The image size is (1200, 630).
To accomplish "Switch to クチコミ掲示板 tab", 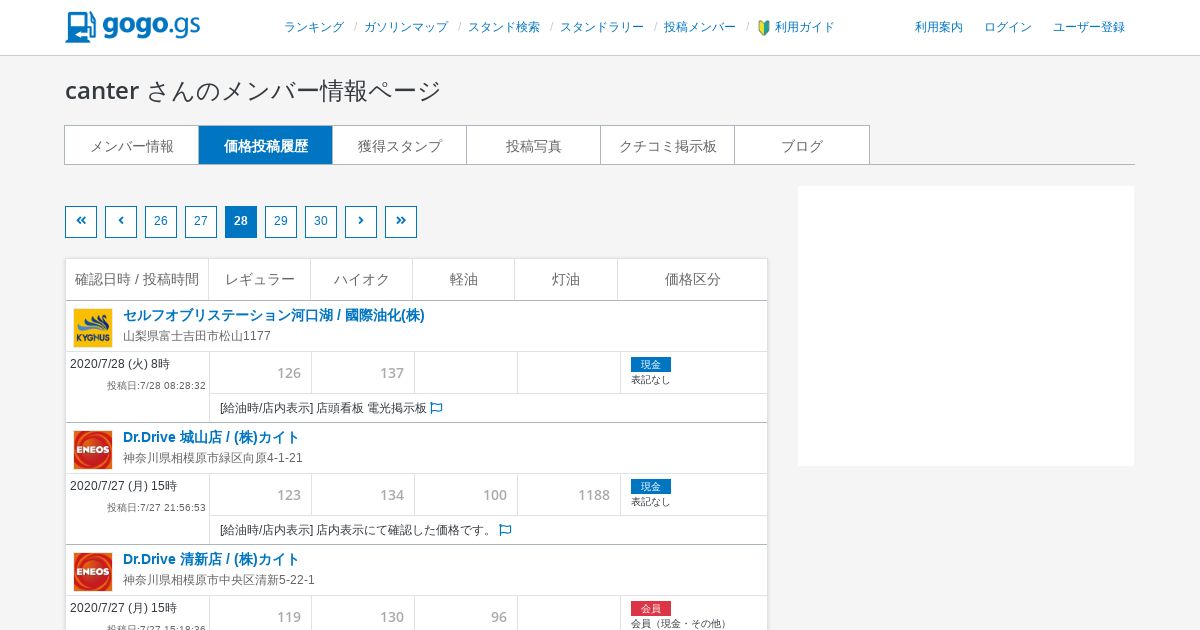I will click(x=668, y=145).
